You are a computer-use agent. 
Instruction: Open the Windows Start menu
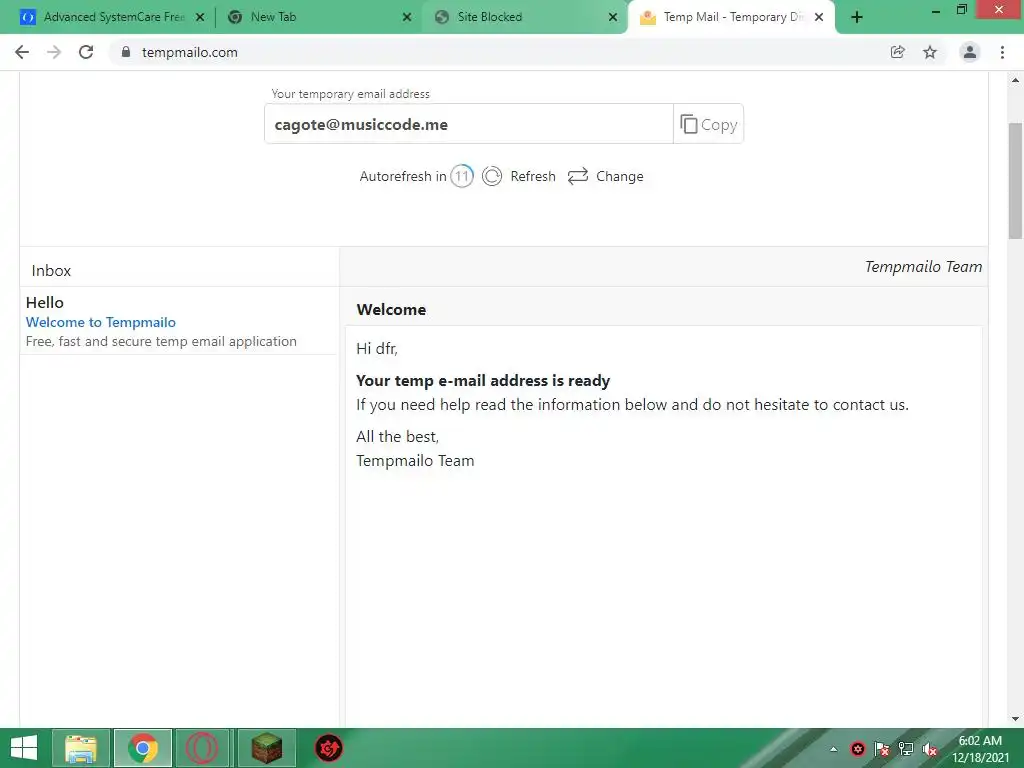point(24,748)
